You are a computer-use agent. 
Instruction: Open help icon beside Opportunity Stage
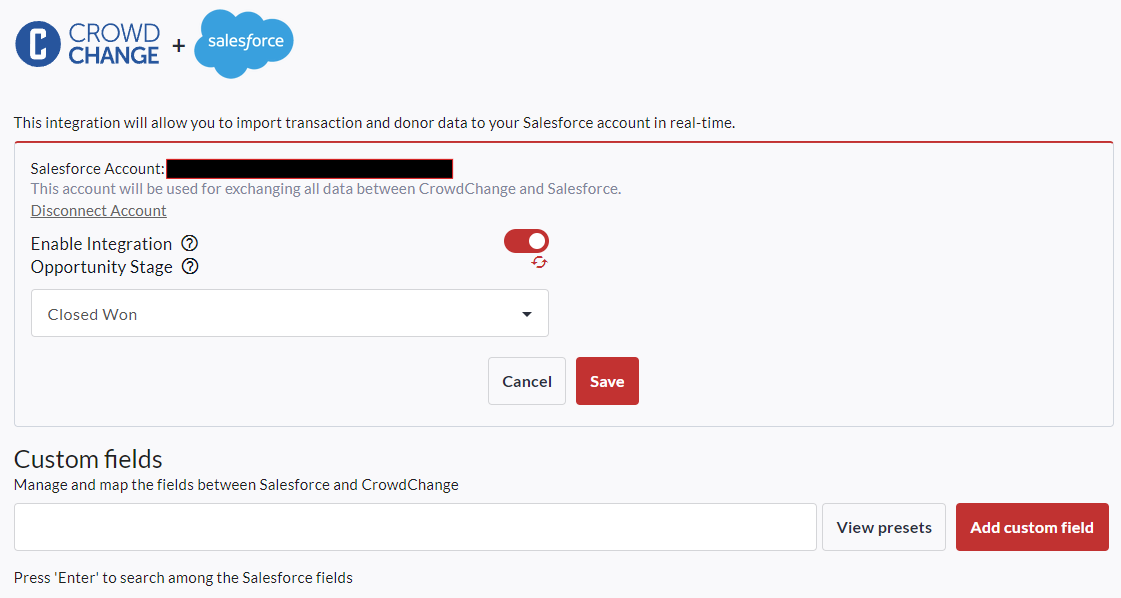pyautogui.click(x=190, y=267)
